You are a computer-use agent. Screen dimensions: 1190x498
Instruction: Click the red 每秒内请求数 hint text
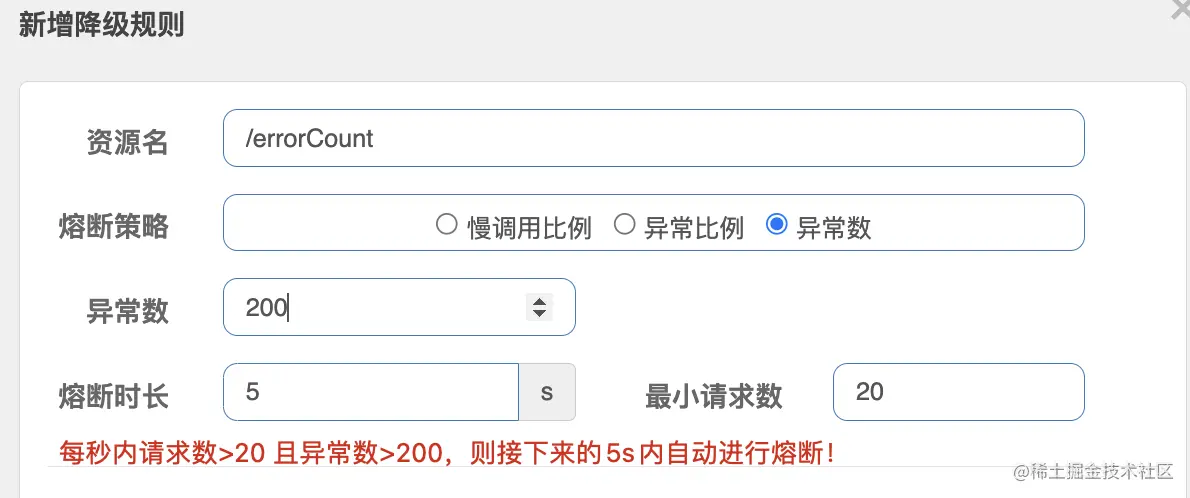[x=448, y=453]
